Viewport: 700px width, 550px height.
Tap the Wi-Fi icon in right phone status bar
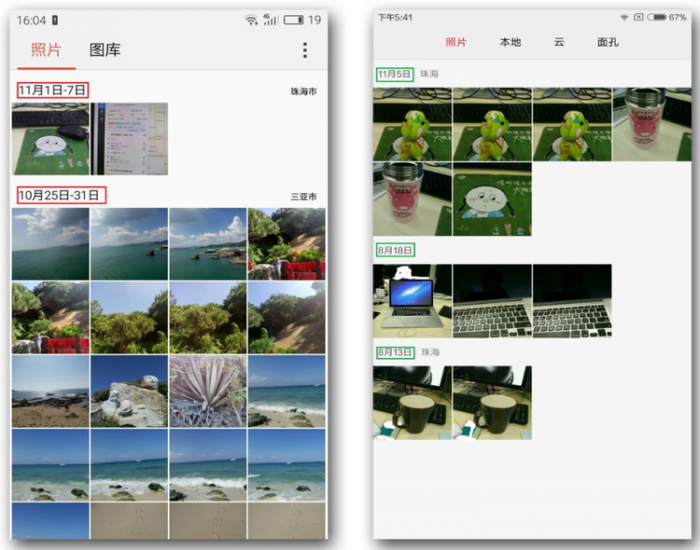pos(624,17)
